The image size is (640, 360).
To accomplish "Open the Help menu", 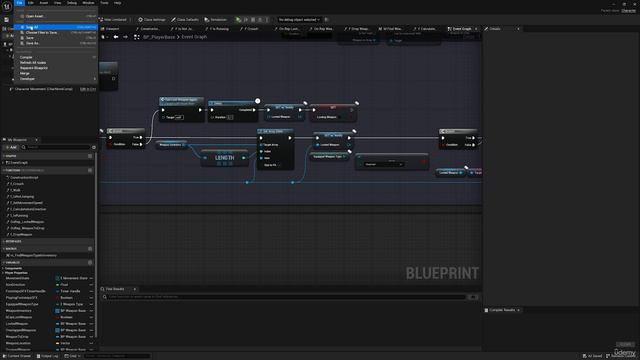I will coord(118,3).
